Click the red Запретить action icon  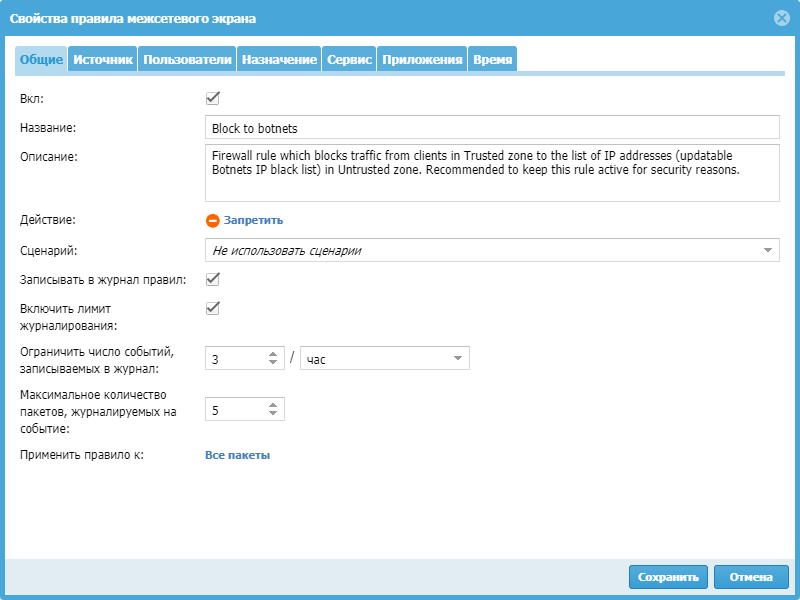pos(212,221)
